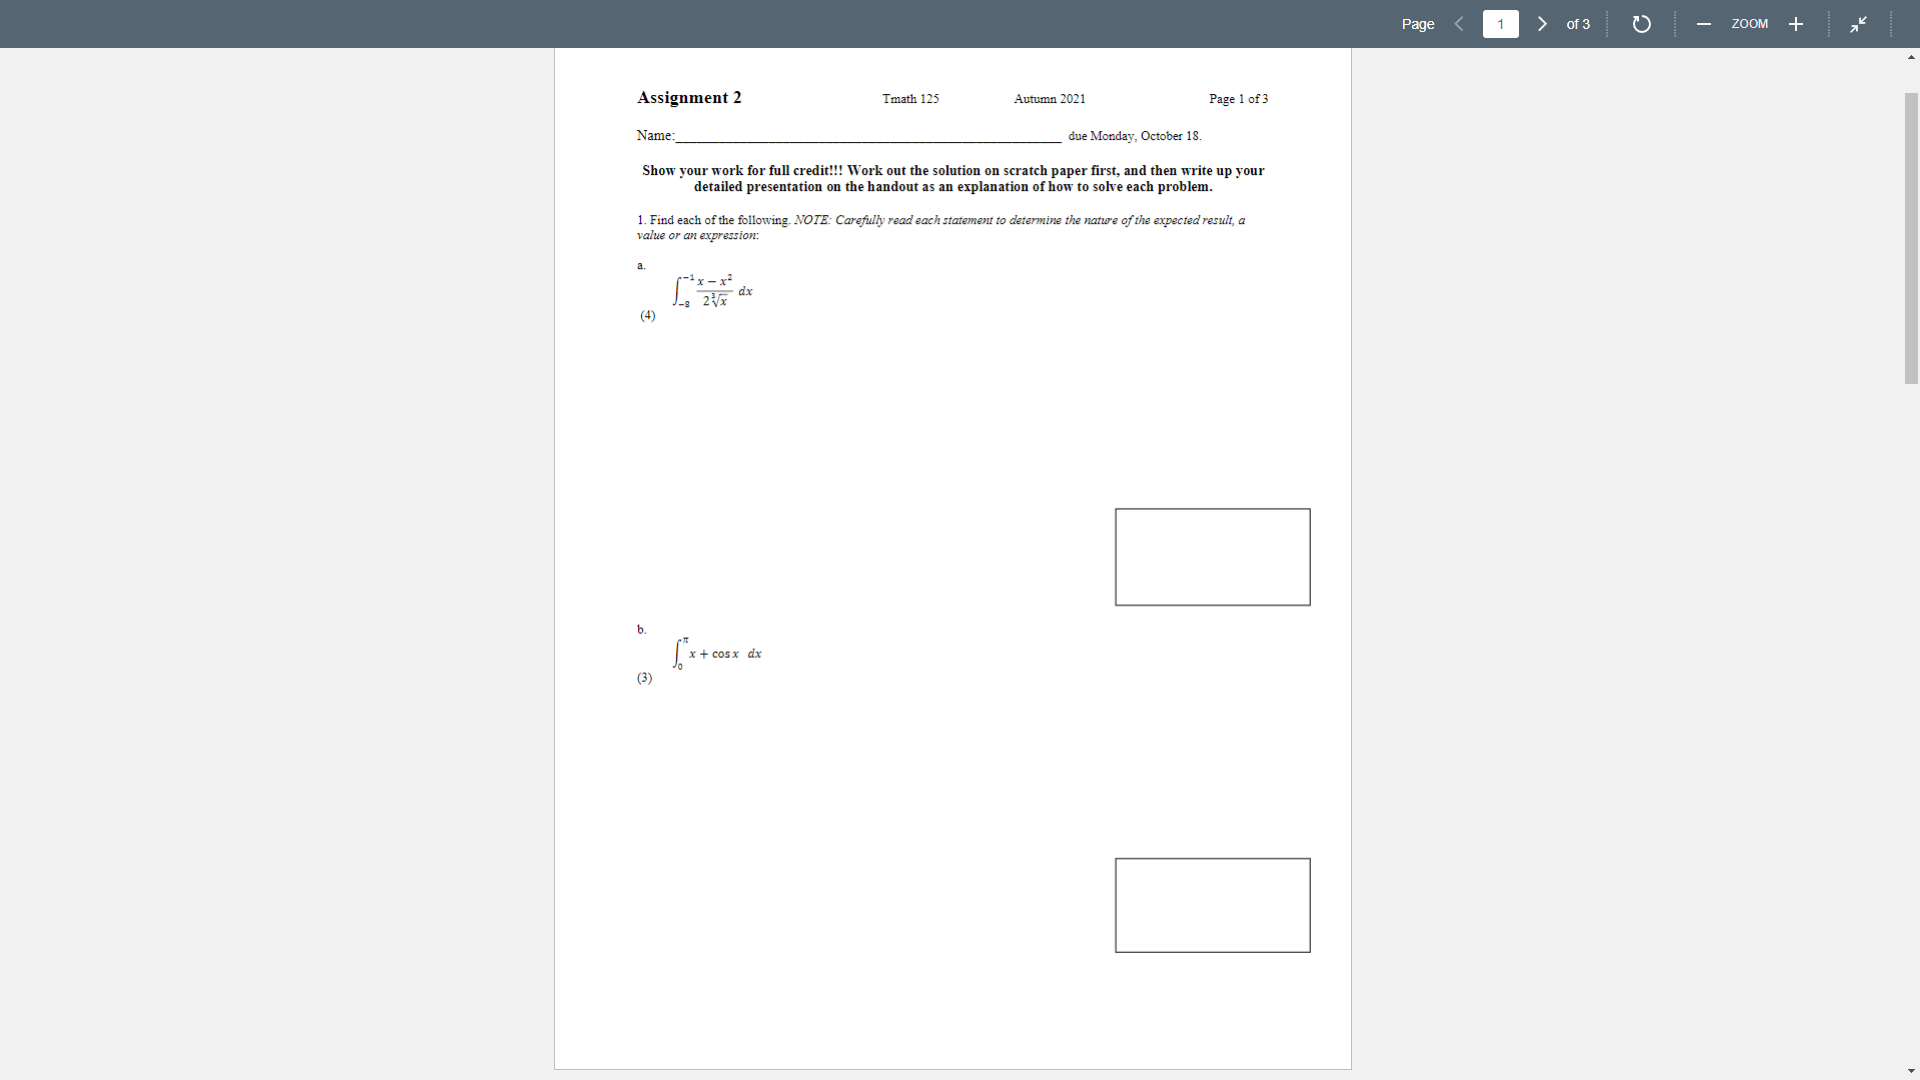Activate the shrink-to-fit view icon
Image resolution: width=1920 pixels, height=1080 pixels.
point(1858,23)
